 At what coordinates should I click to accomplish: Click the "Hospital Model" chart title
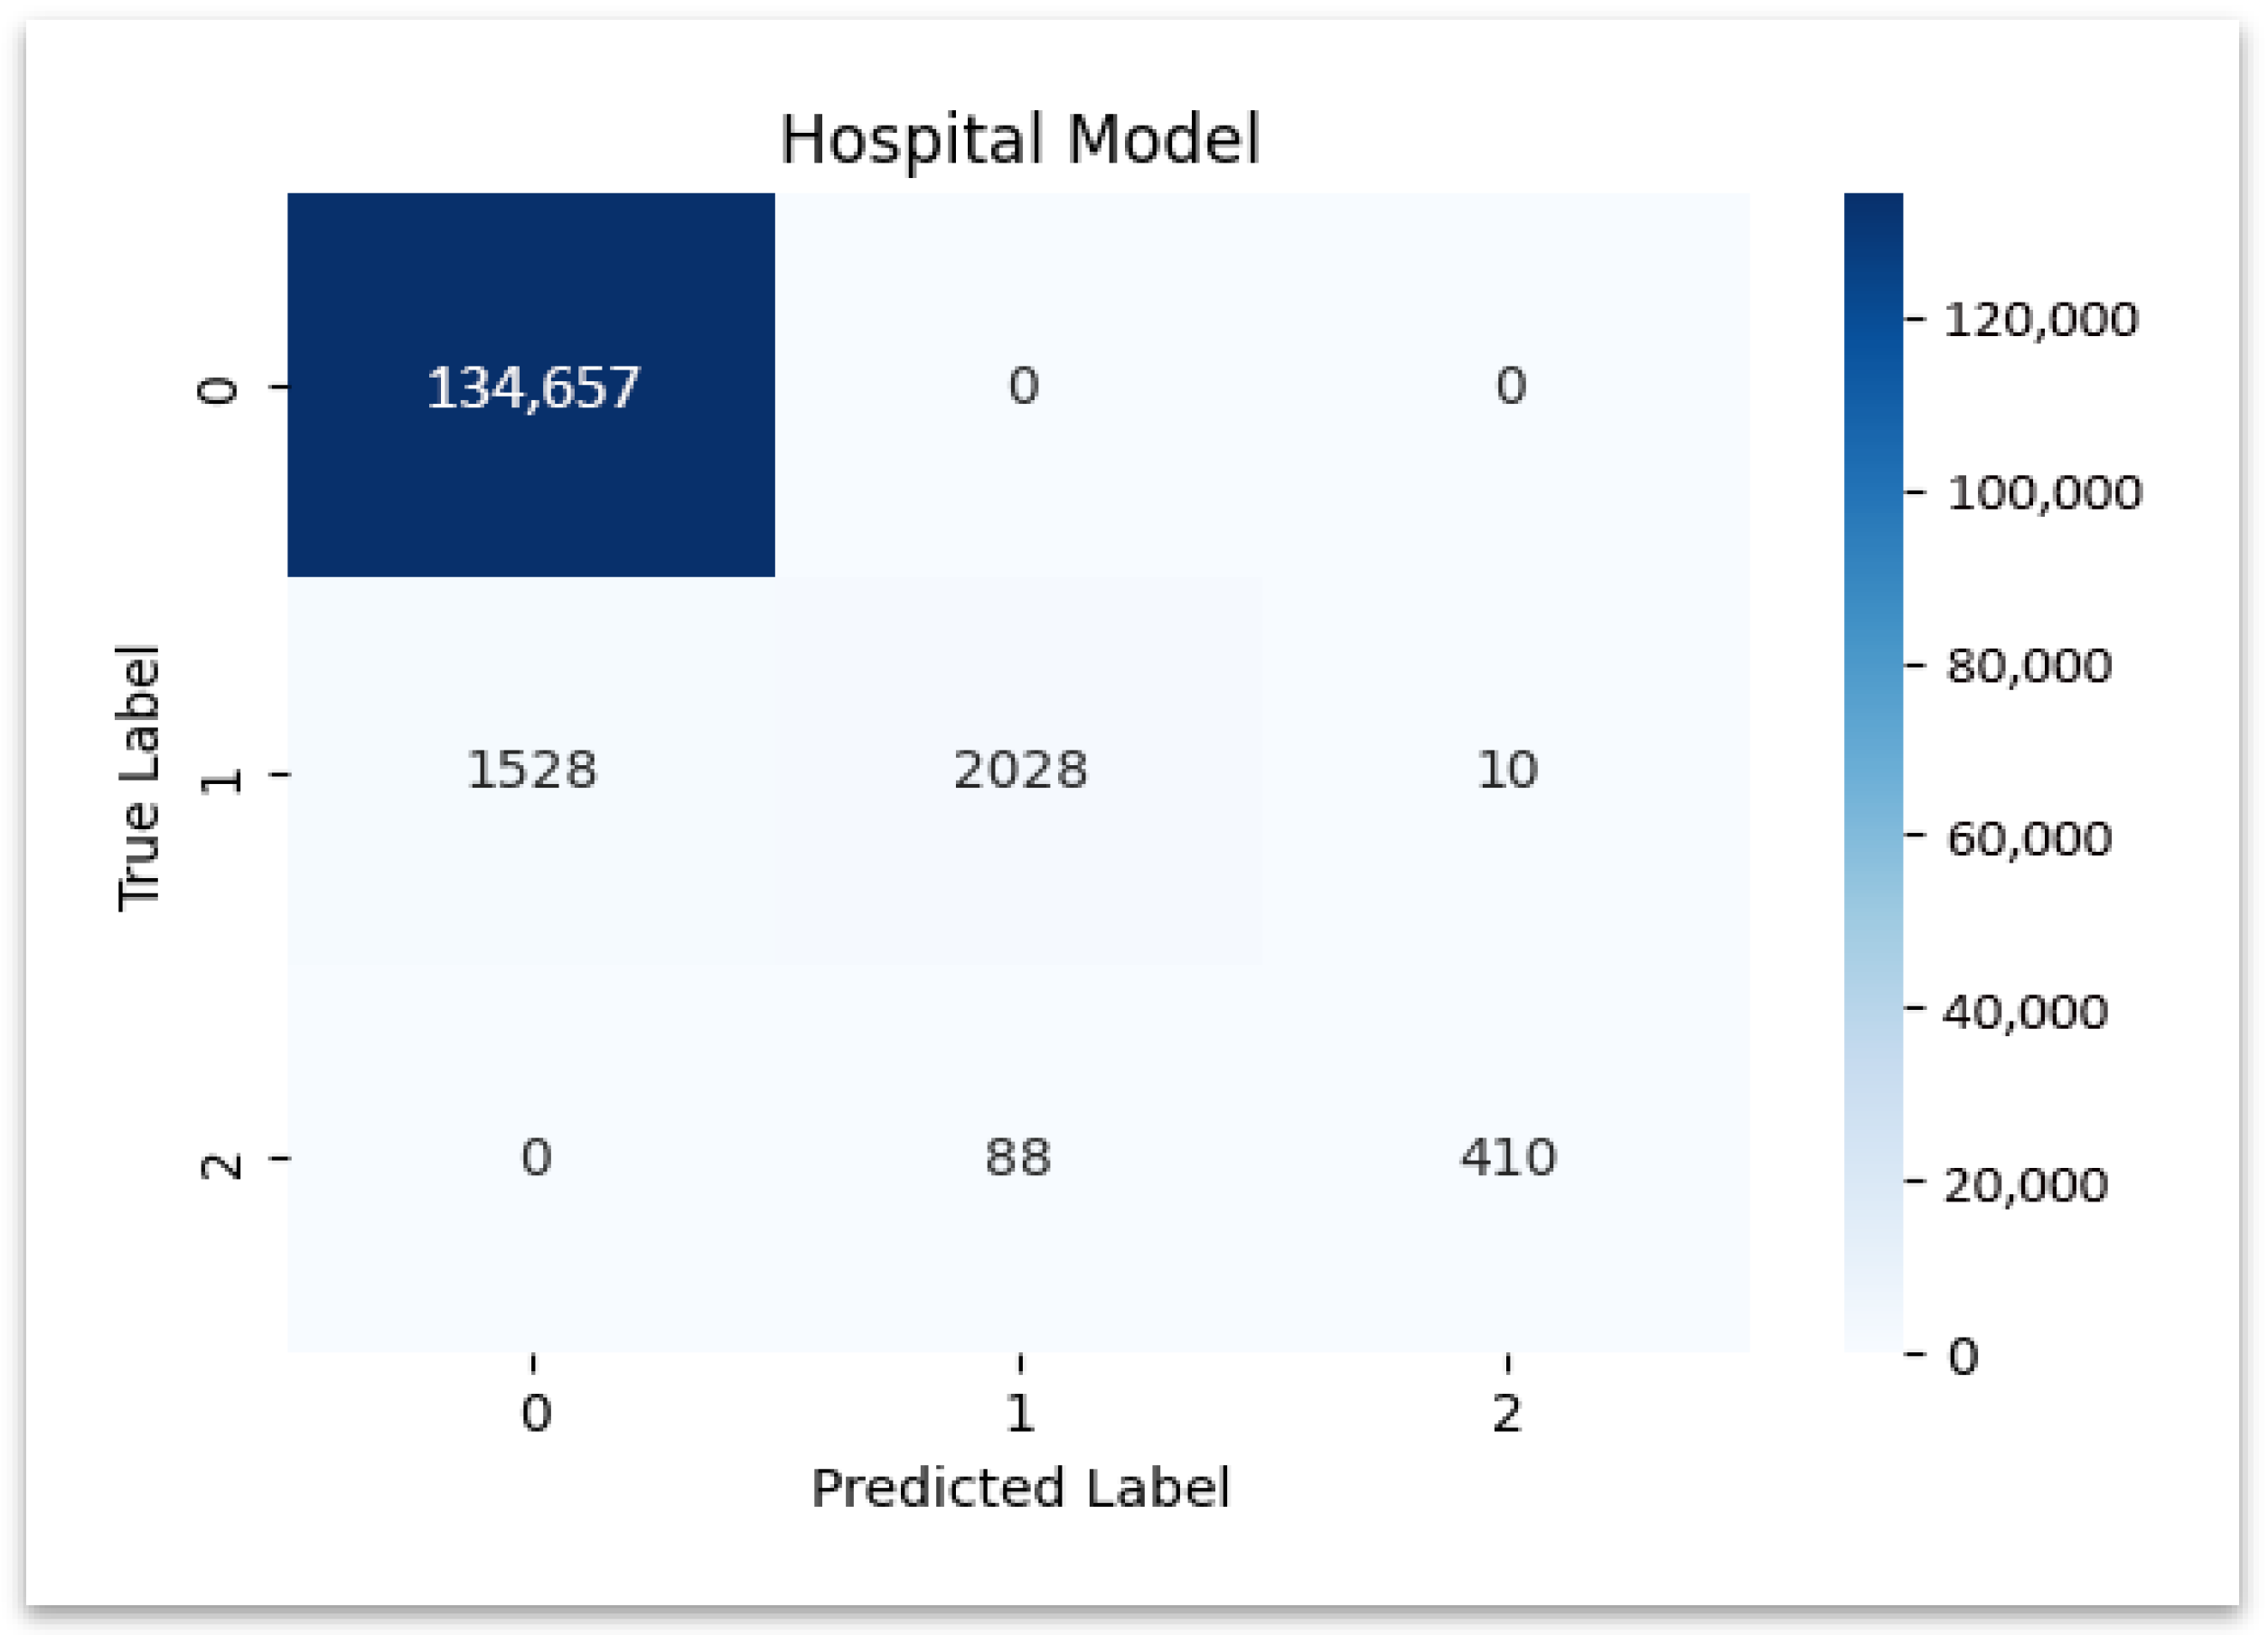pos(1019,139)
